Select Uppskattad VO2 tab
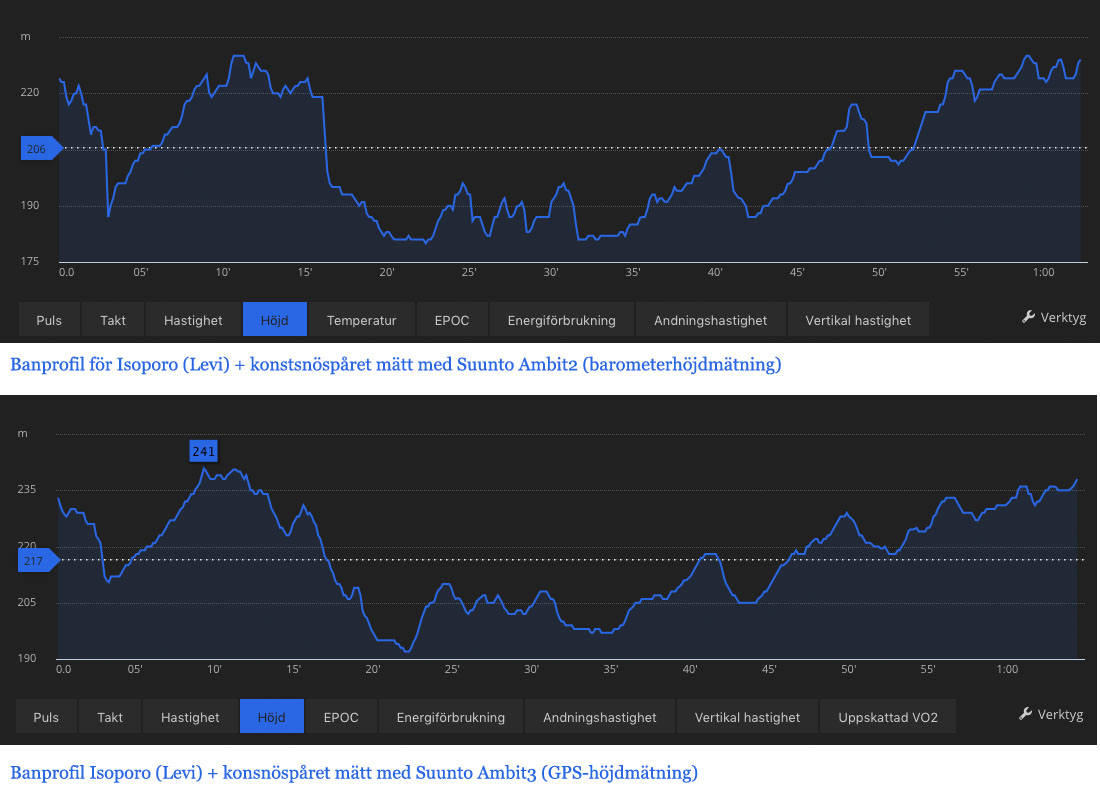 [x=887, y=717]
